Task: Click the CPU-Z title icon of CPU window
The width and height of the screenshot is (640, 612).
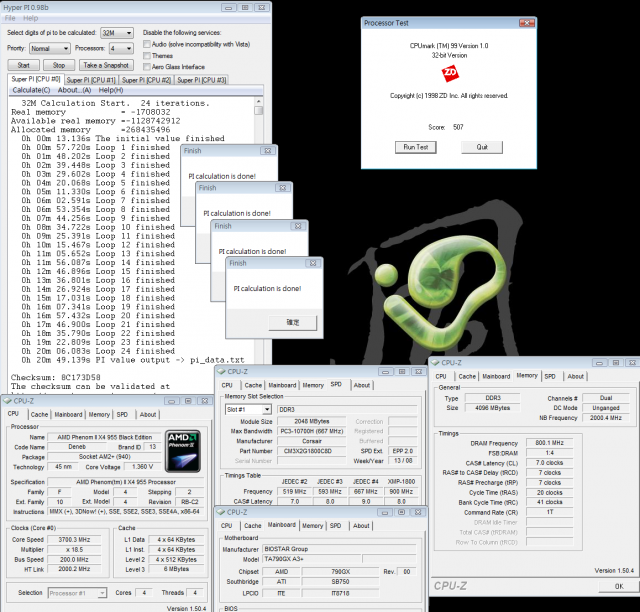Action: coord(7,401)
